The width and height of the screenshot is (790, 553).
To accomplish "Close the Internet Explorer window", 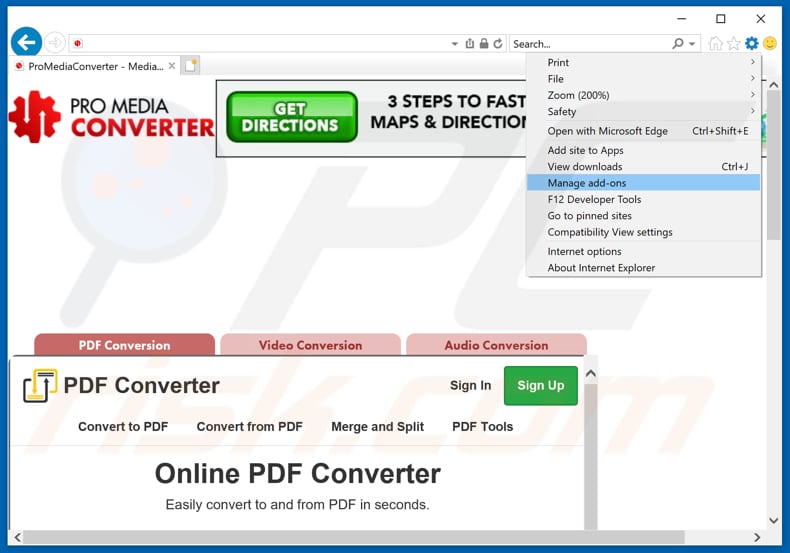I will coord(761,19).
